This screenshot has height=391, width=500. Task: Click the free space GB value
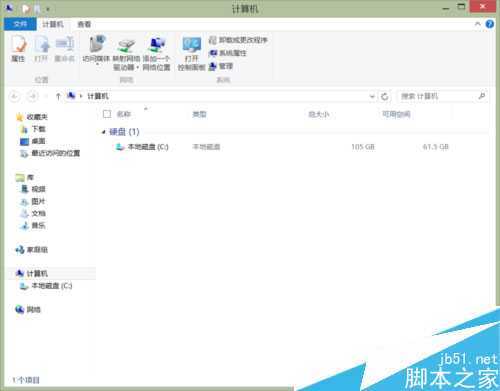(436, 147)
